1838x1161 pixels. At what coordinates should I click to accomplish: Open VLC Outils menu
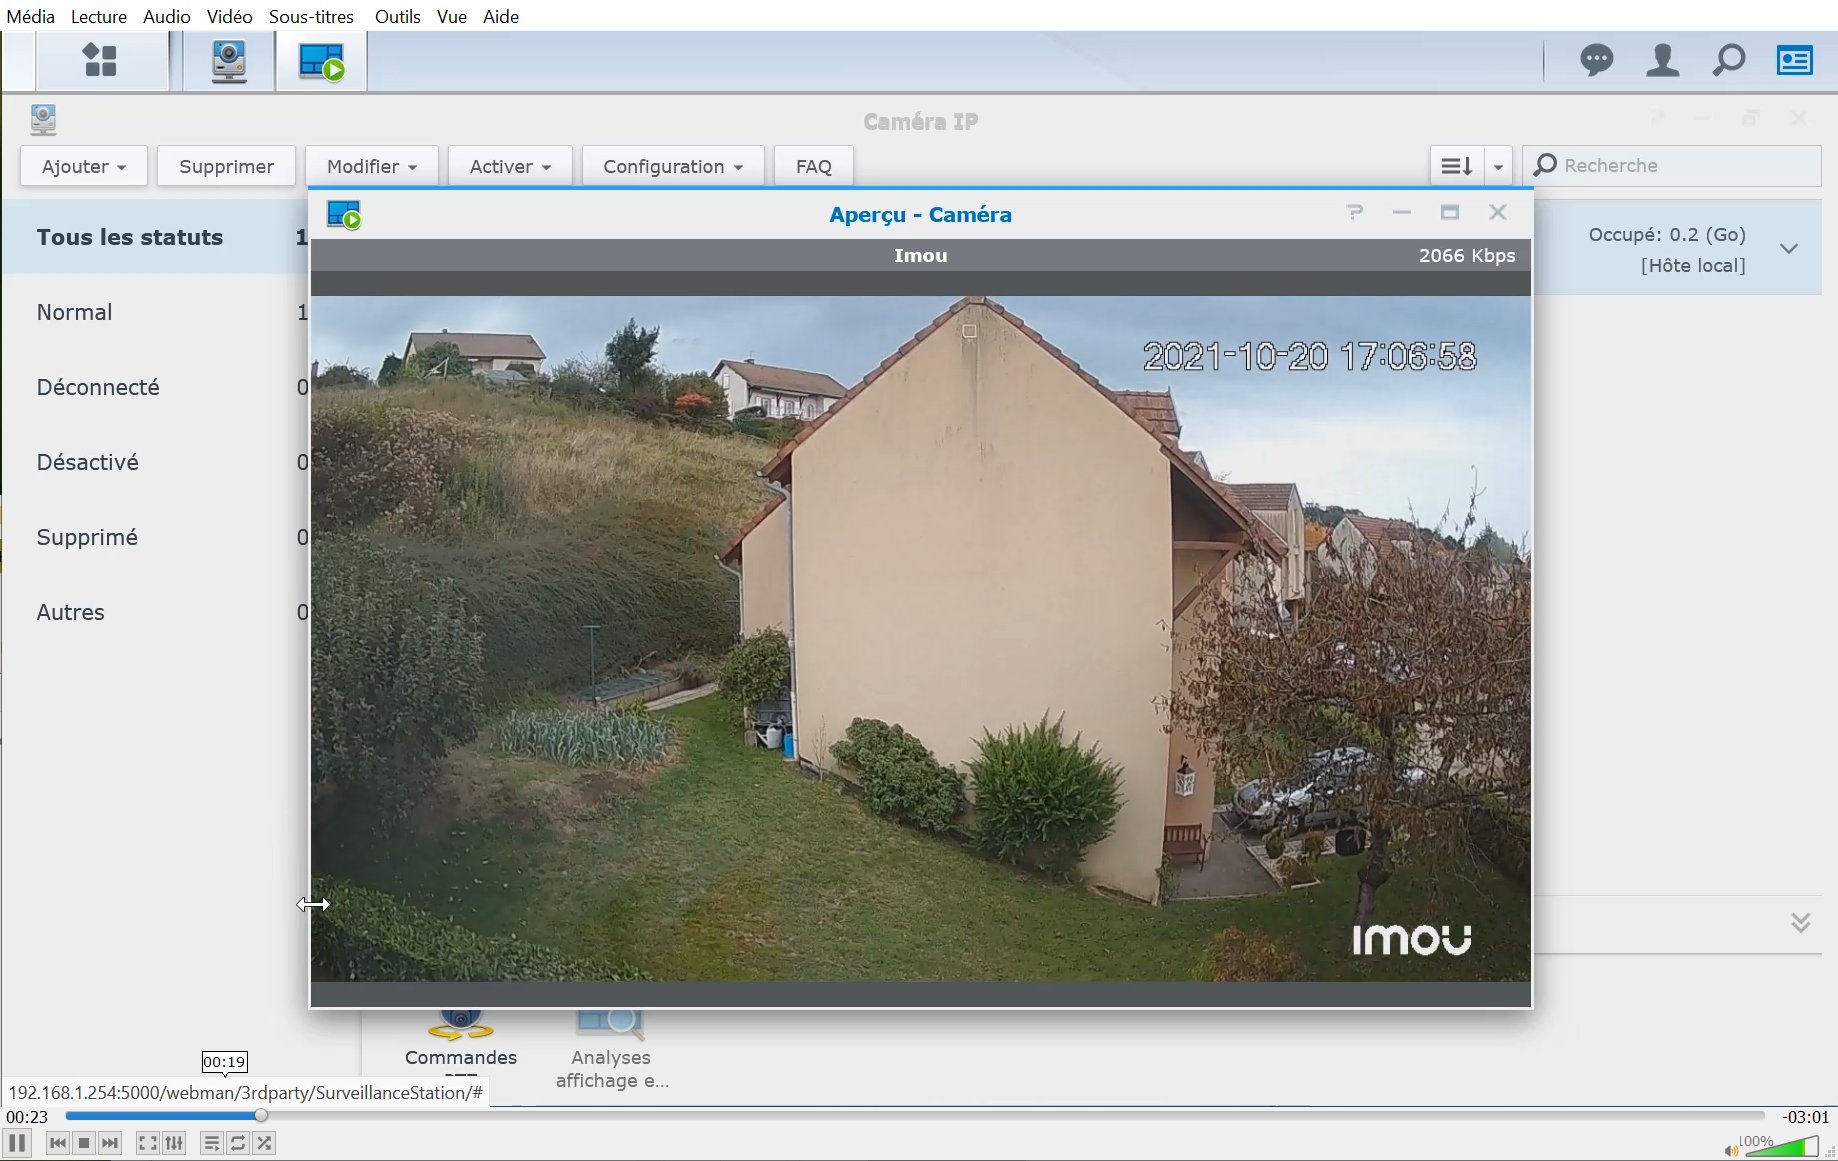tap(398, 16)
